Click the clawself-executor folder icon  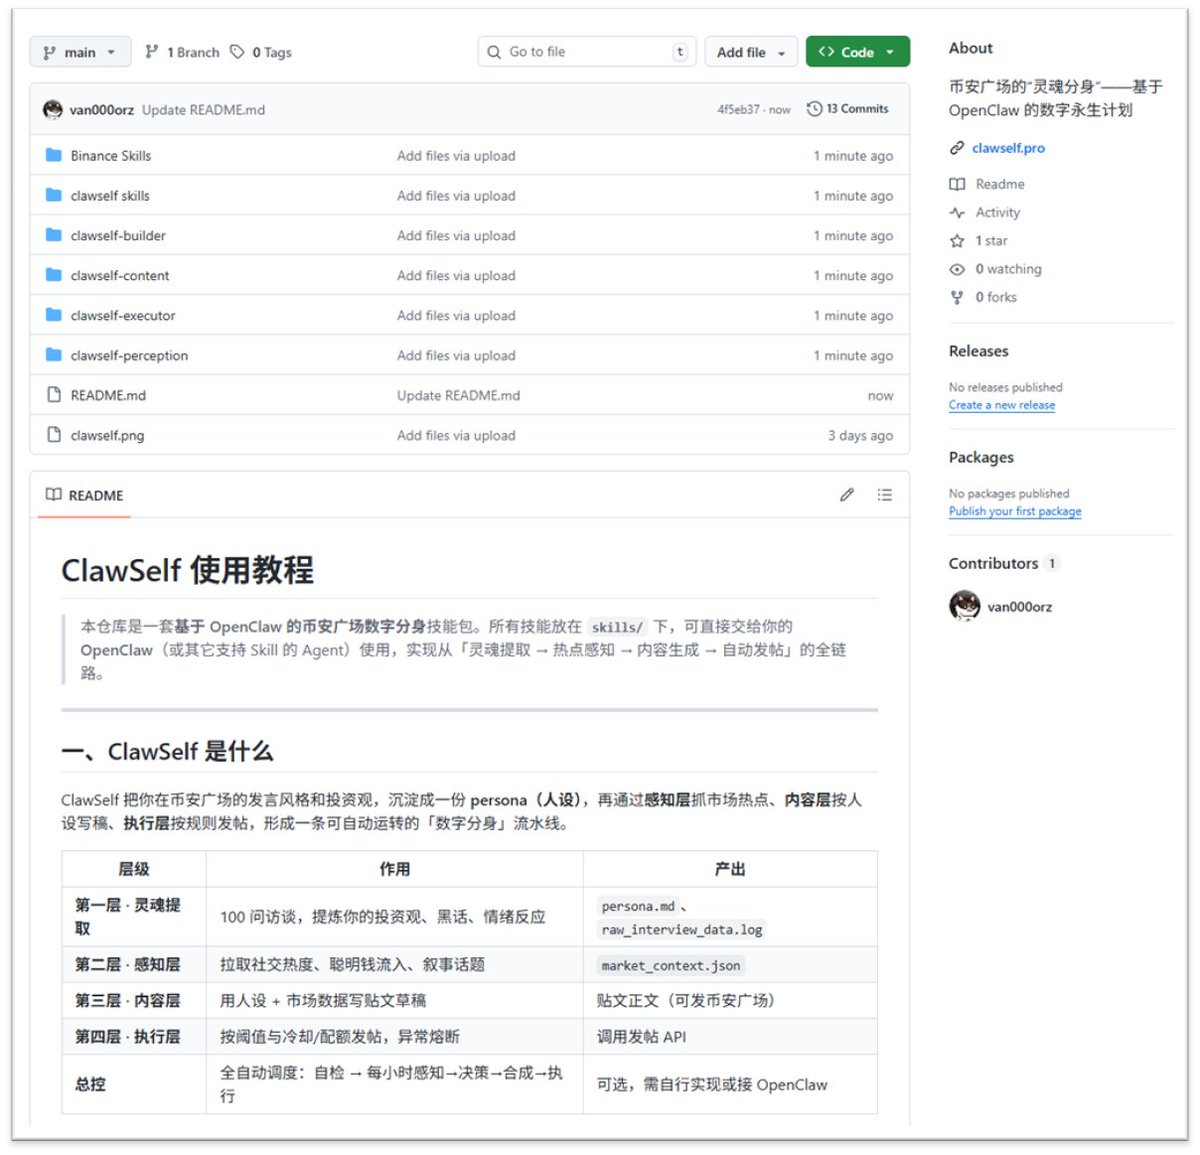[54, 315]
